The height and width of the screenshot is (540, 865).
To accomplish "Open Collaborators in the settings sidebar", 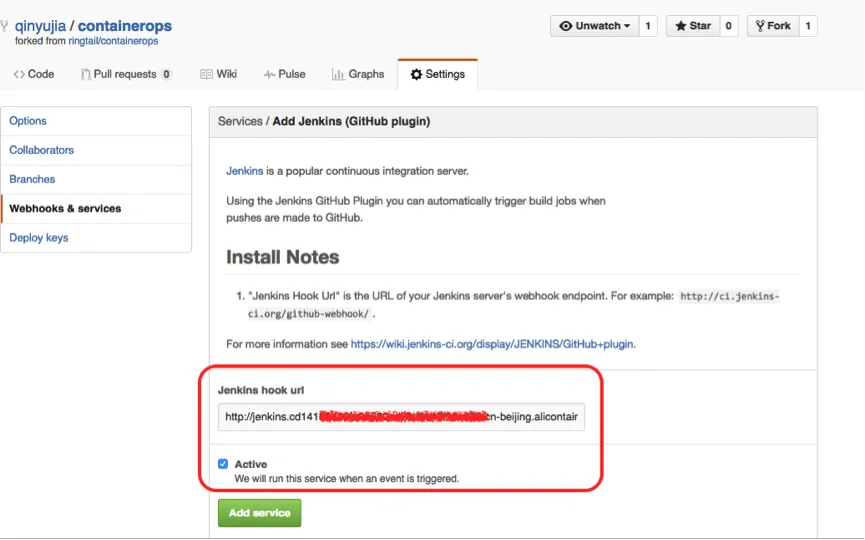I will [96, 150].
